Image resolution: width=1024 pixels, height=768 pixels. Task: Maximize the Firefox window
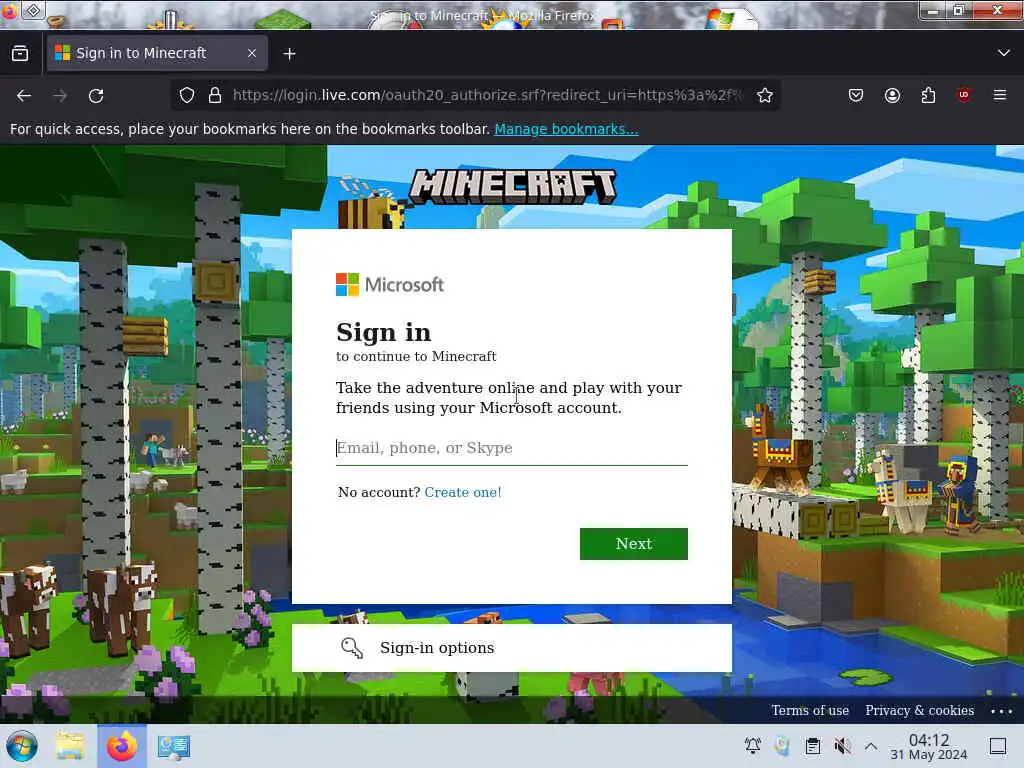point(959,10)
